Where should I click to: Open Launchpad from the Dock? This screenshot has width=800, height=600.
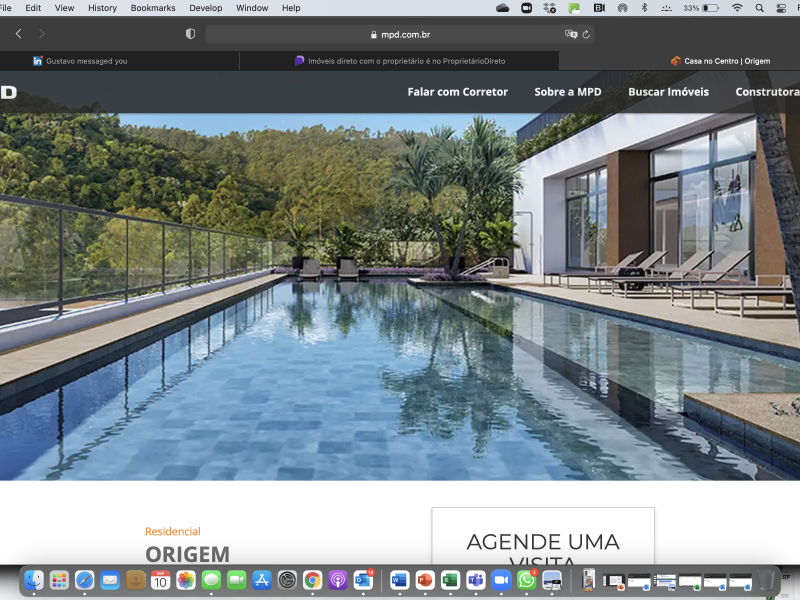pyautogui.click(x=59, y=580)
